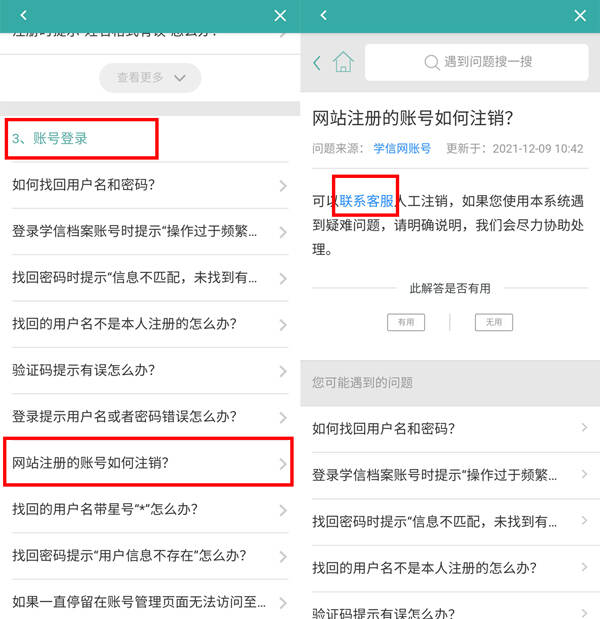Open 找回的用户名不是本人注册的怎么办 in right list

coord(450,568)
